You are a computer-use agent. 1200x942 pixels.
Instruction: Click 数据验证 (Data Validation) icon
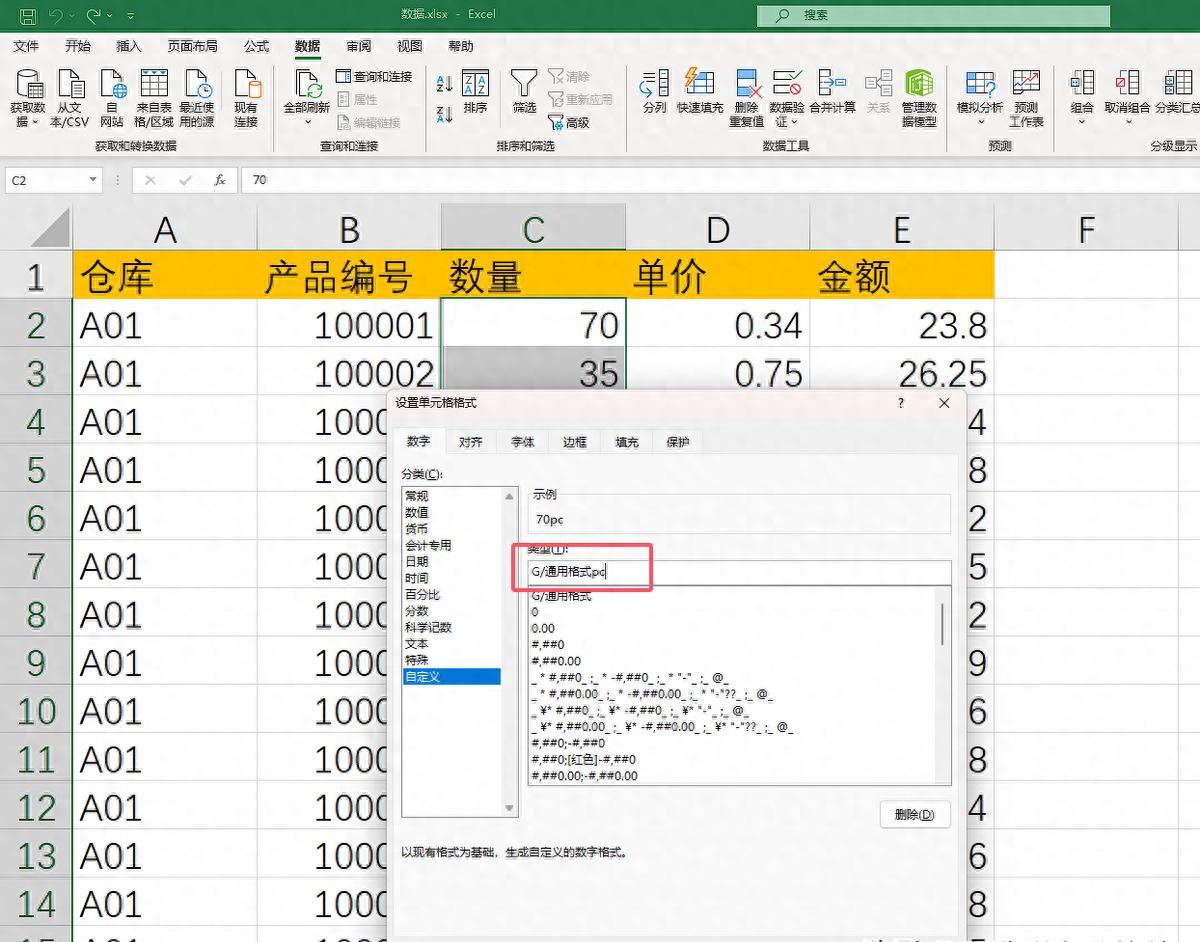click(x=787, y=85)
